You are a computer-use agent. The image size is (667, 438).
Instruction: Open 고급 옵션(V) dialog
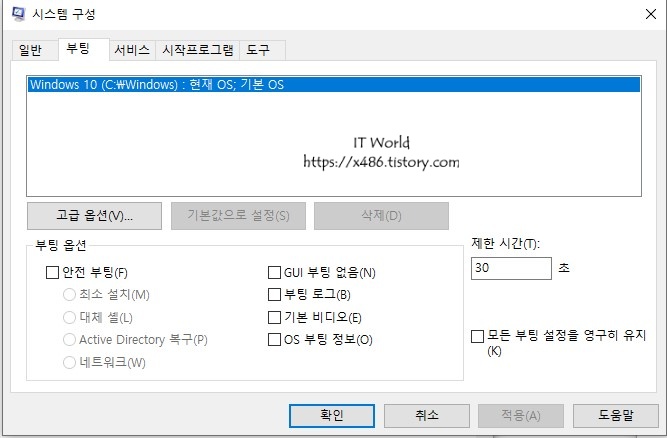[x=94, y=216]
